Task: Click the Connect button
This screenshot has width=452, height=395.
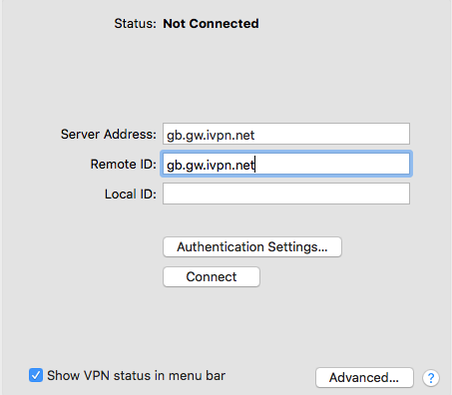Action: point(211,277)
